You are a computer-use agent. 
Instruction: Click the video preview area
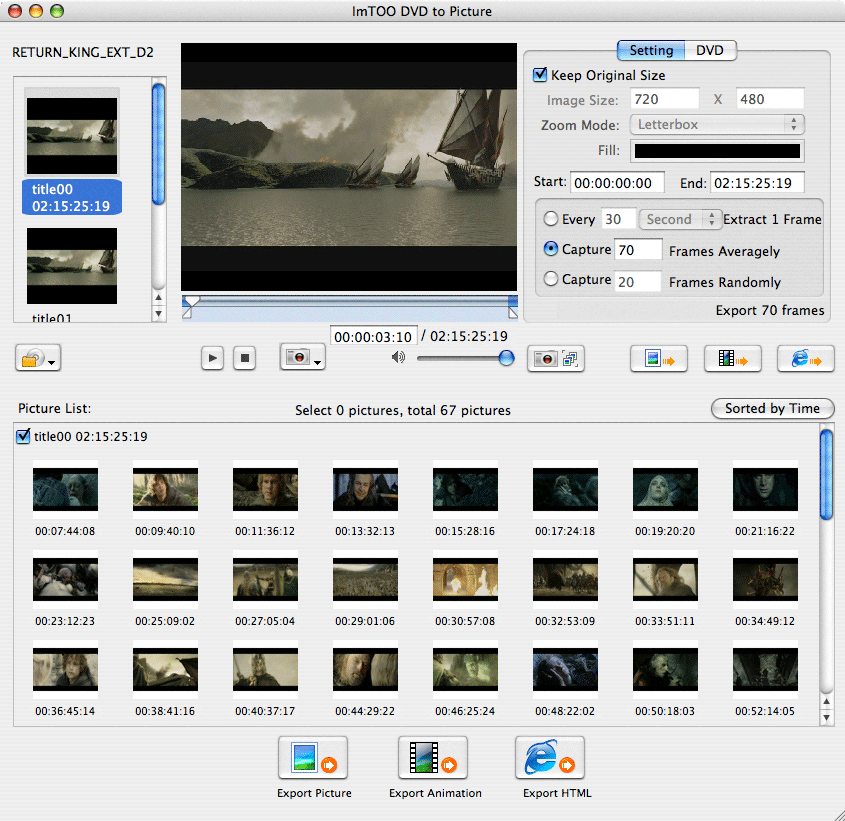pos(349,167)
